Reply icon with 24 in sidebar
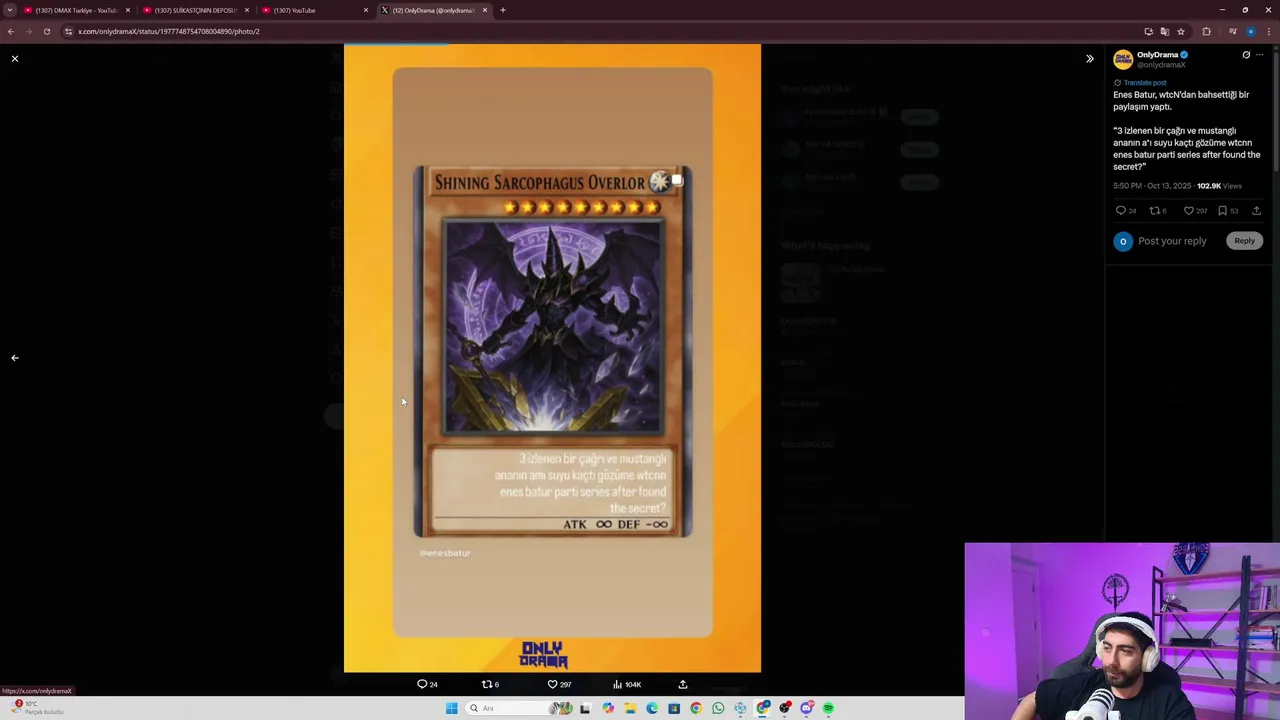1280x720 pixels. tap(1126, 211)
